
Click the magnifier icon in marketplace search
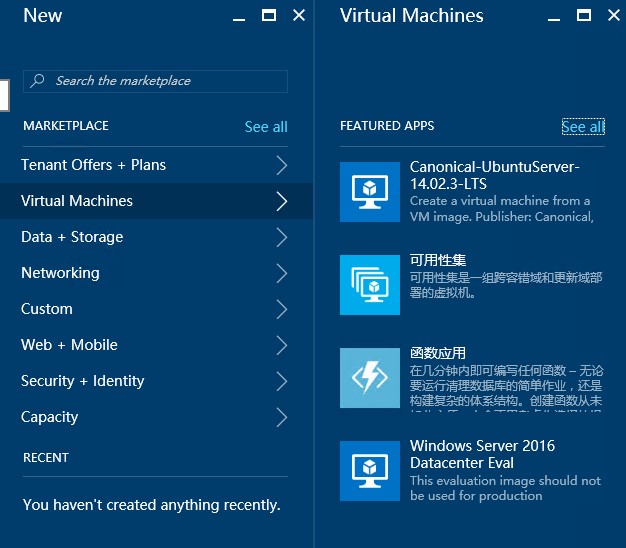(38, 81)
